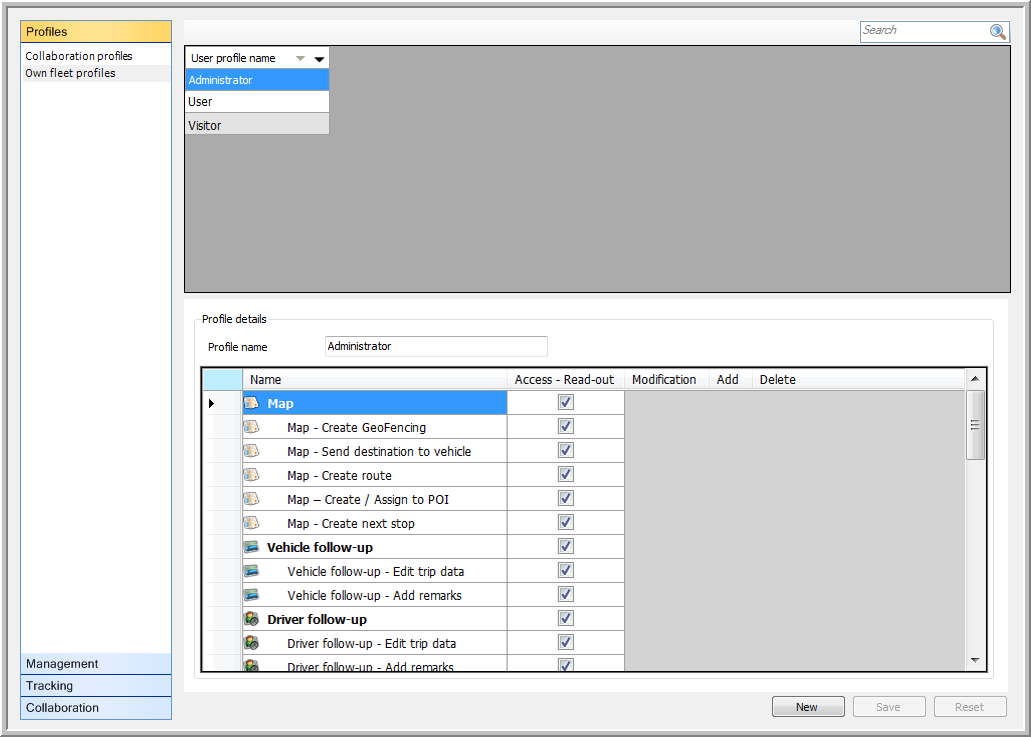
Task: Click the Profile name input field
Action: tap(436, 346)
